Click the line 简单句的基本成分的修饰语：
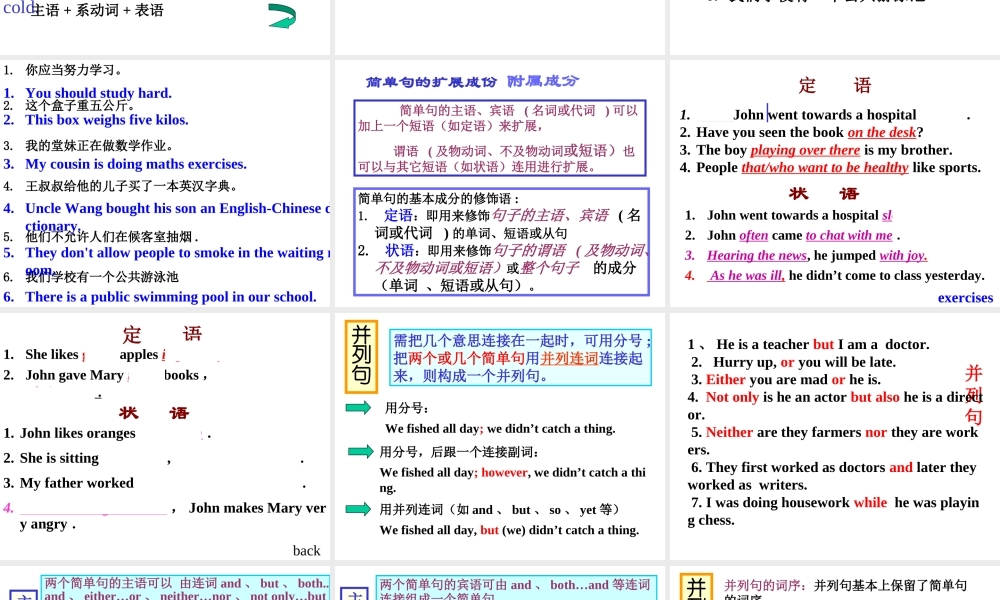 point(439,198)
